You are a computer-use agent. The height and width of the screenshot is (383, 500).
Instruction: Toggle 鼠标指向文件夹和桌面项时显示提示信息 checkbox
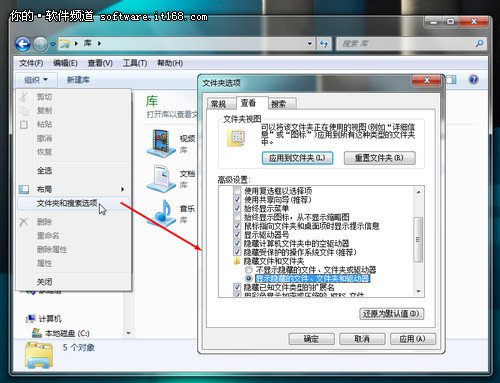pos(237,226)
